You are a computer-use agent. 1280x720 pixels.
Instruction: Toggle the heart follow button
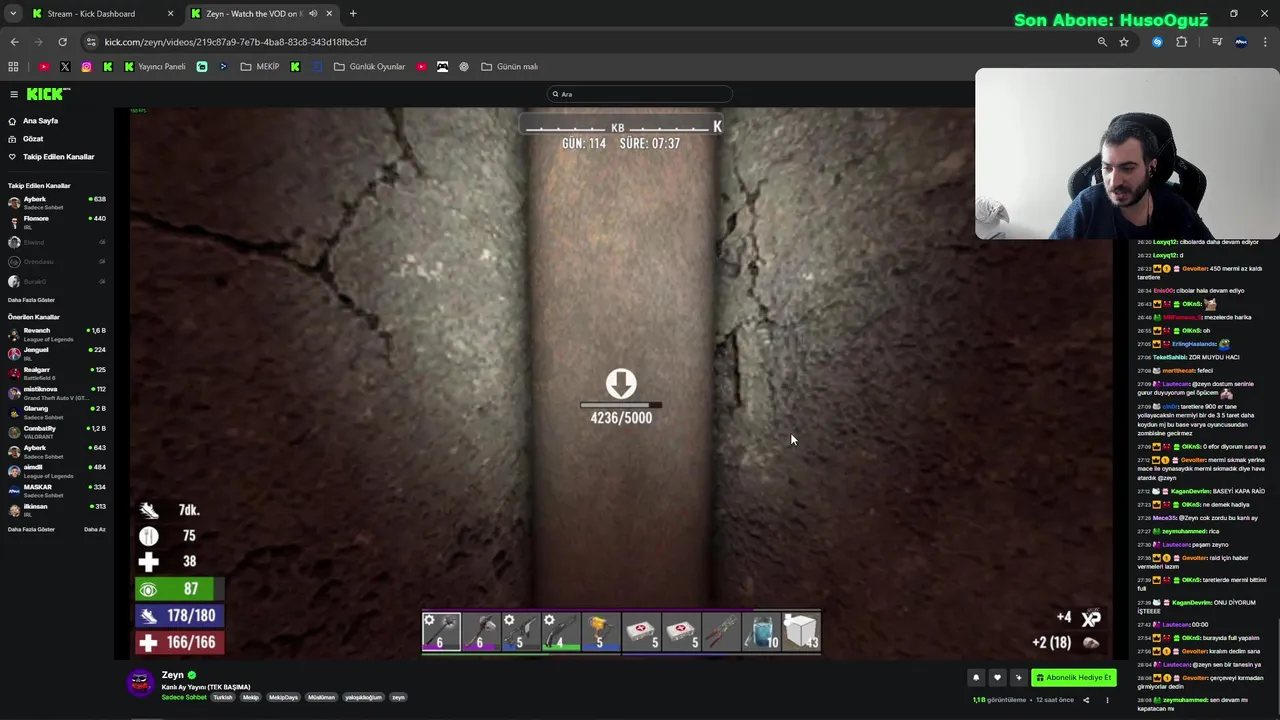997,678
